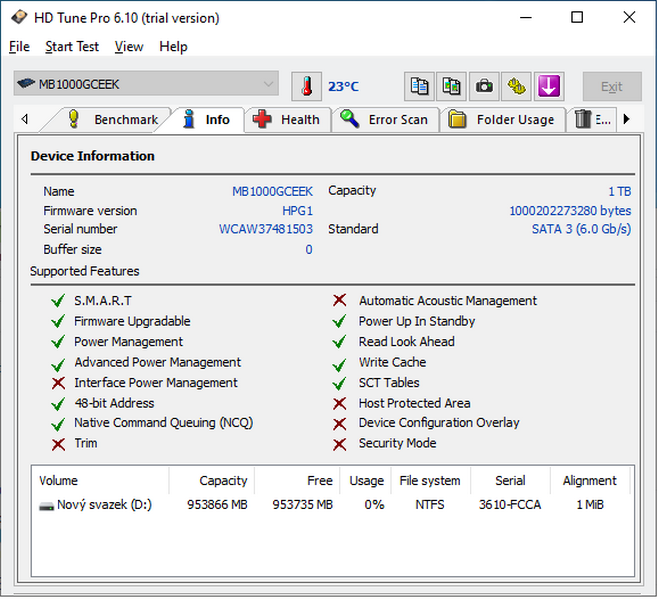659x600 pixels.
Task: Click the Alignment column header
Action: (590, 481)
